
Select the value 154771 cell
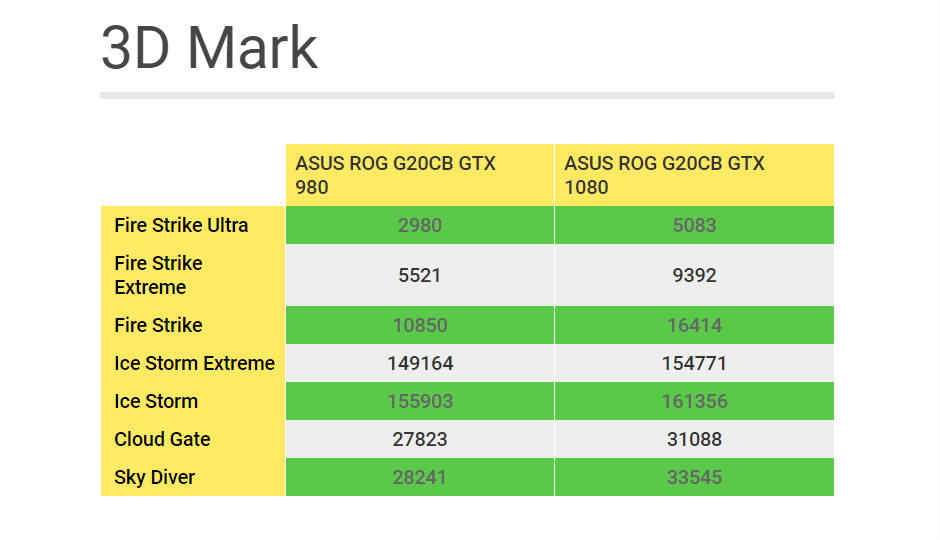tap(694, 363)
